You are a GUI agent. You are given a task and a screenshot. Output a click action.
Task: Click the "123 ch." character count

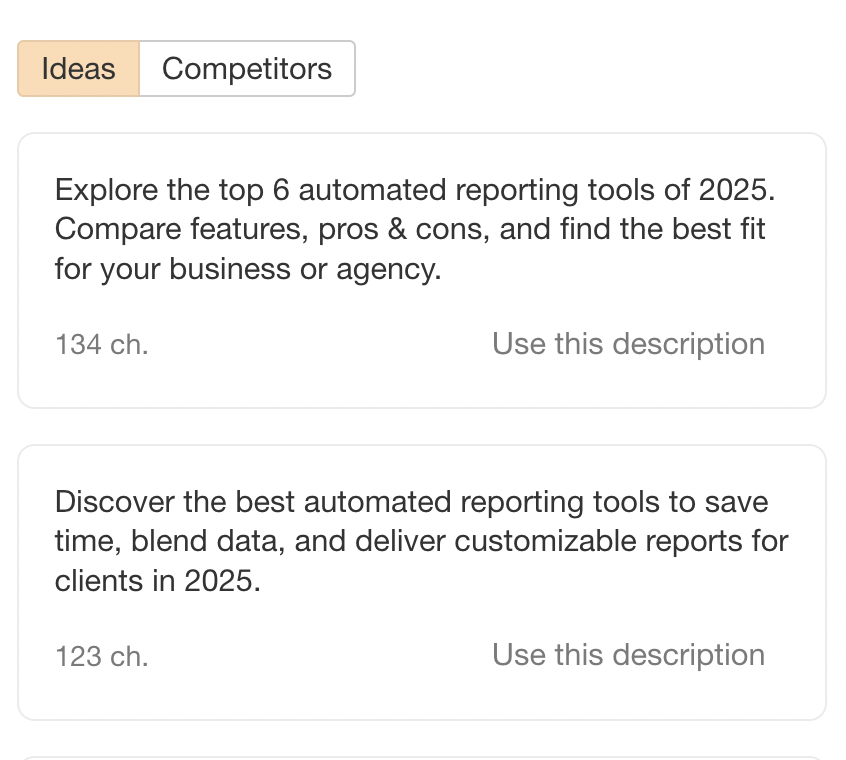pyautogui.click(x=101, y=656)
